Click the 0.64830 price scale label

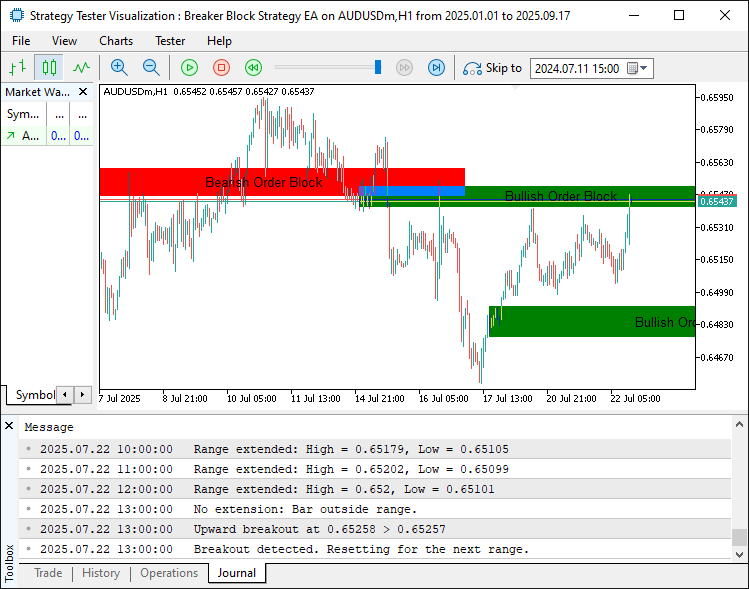click(717, 324)
